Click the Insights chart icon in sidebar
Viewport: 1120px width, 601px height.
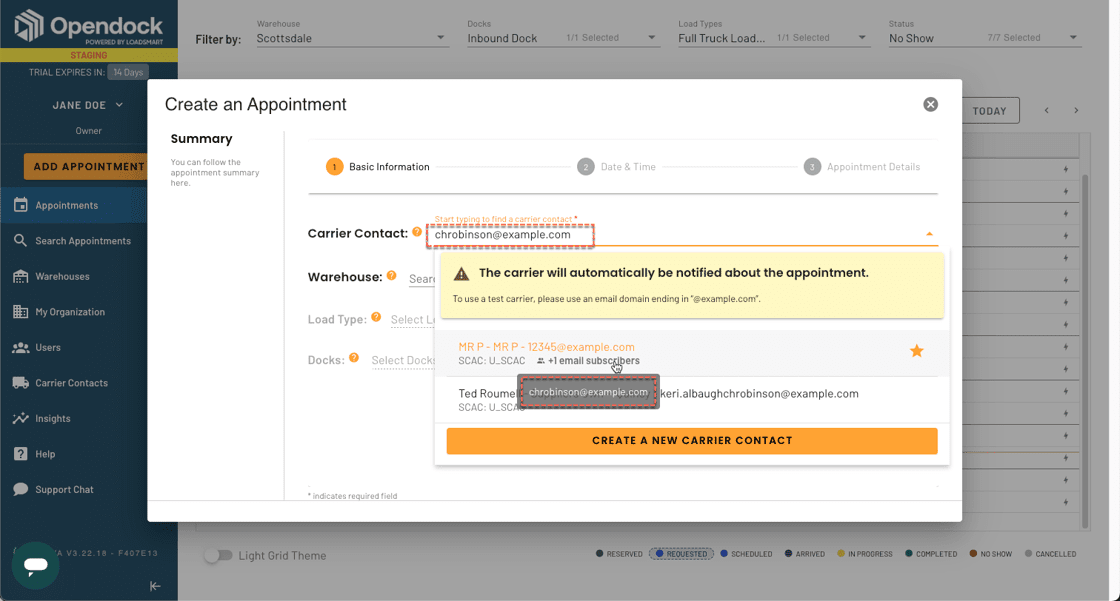coord(20,418)
